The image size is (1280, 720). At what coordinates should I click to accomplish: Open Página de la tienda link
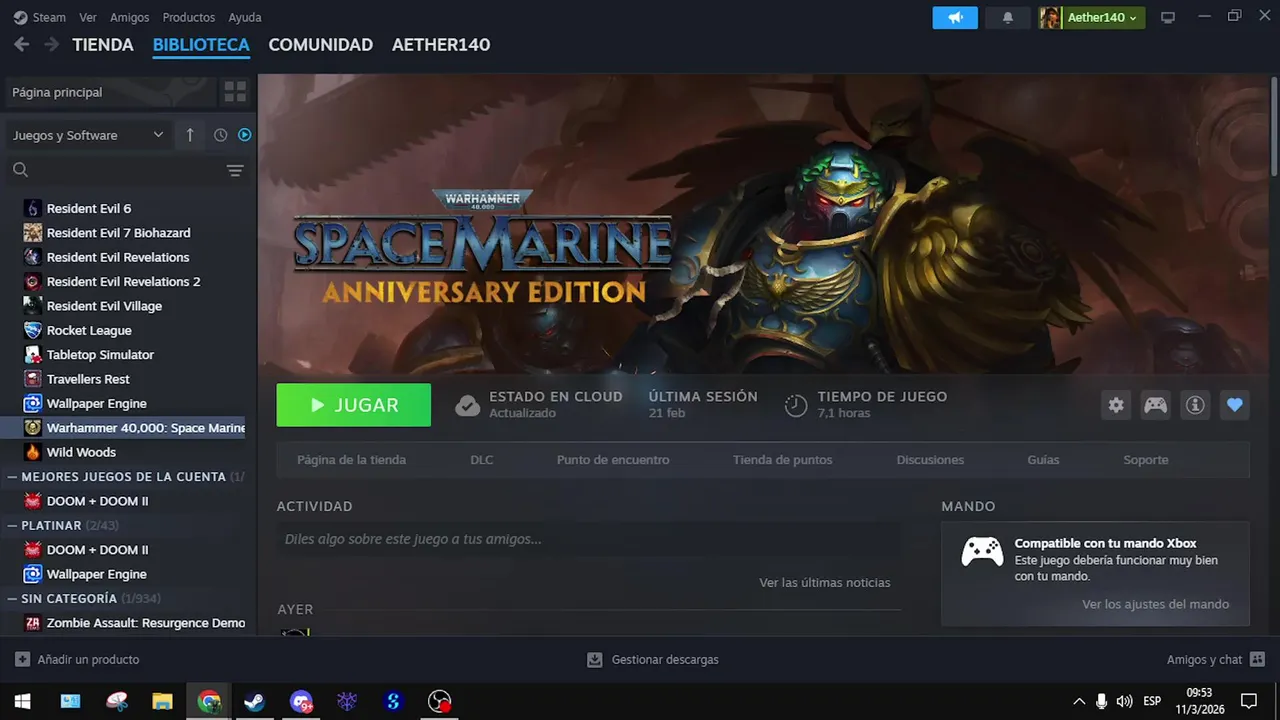(x=351, y=460)
